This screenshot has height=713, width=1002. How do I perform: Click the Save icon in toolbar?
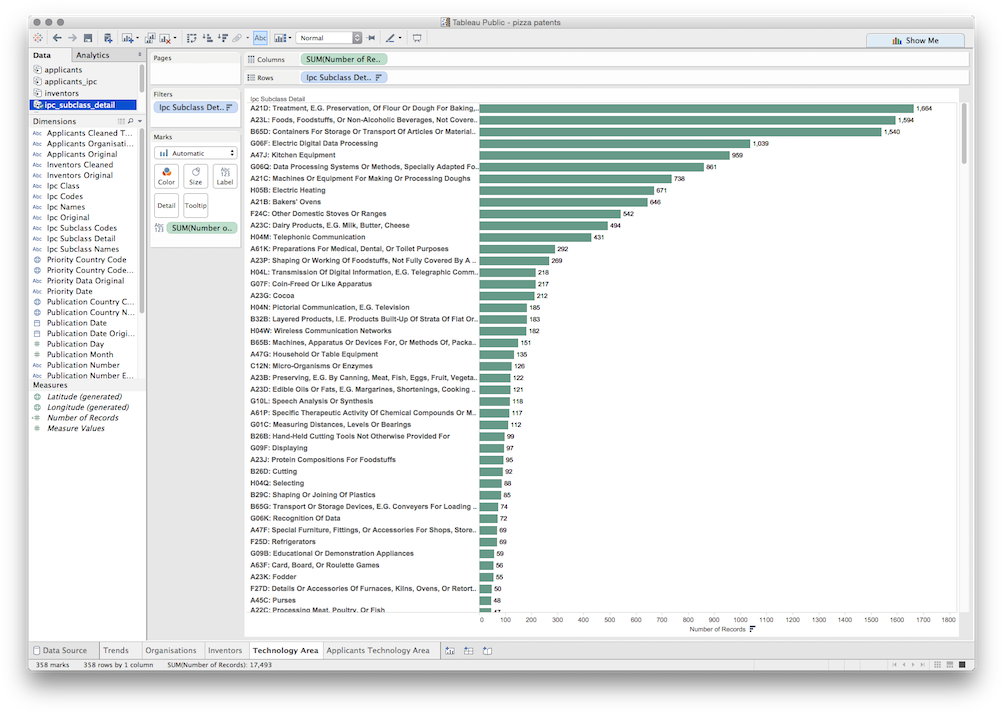pos(88,38)
